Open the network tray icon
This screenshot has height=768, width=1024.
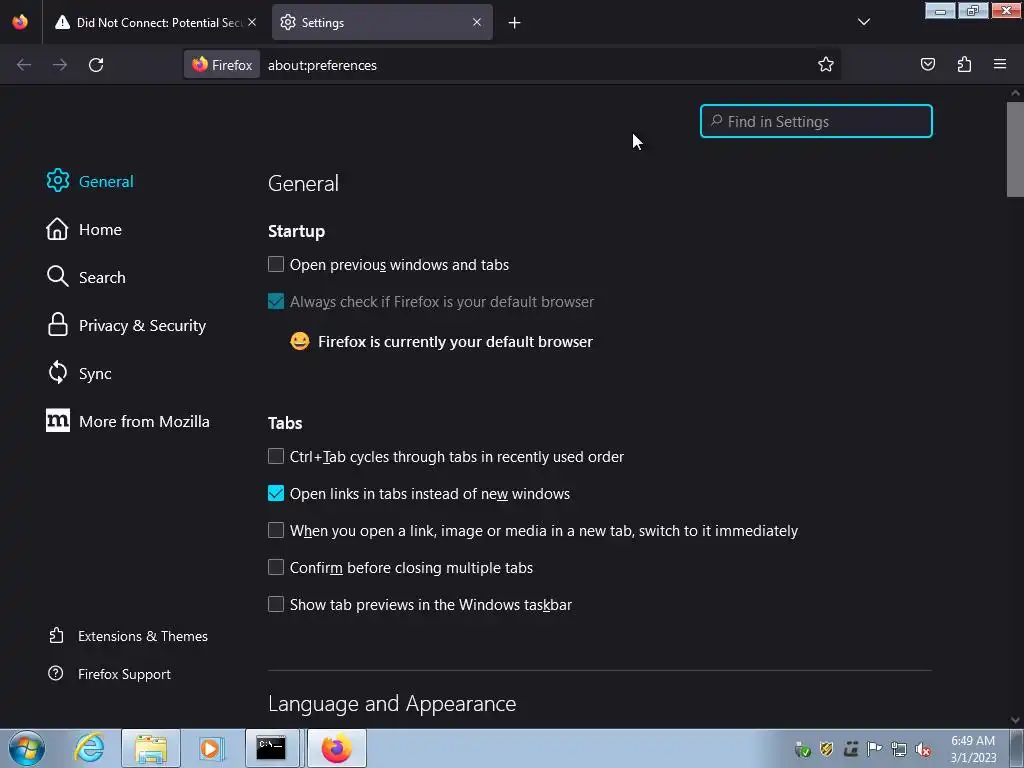coord(899,750)
